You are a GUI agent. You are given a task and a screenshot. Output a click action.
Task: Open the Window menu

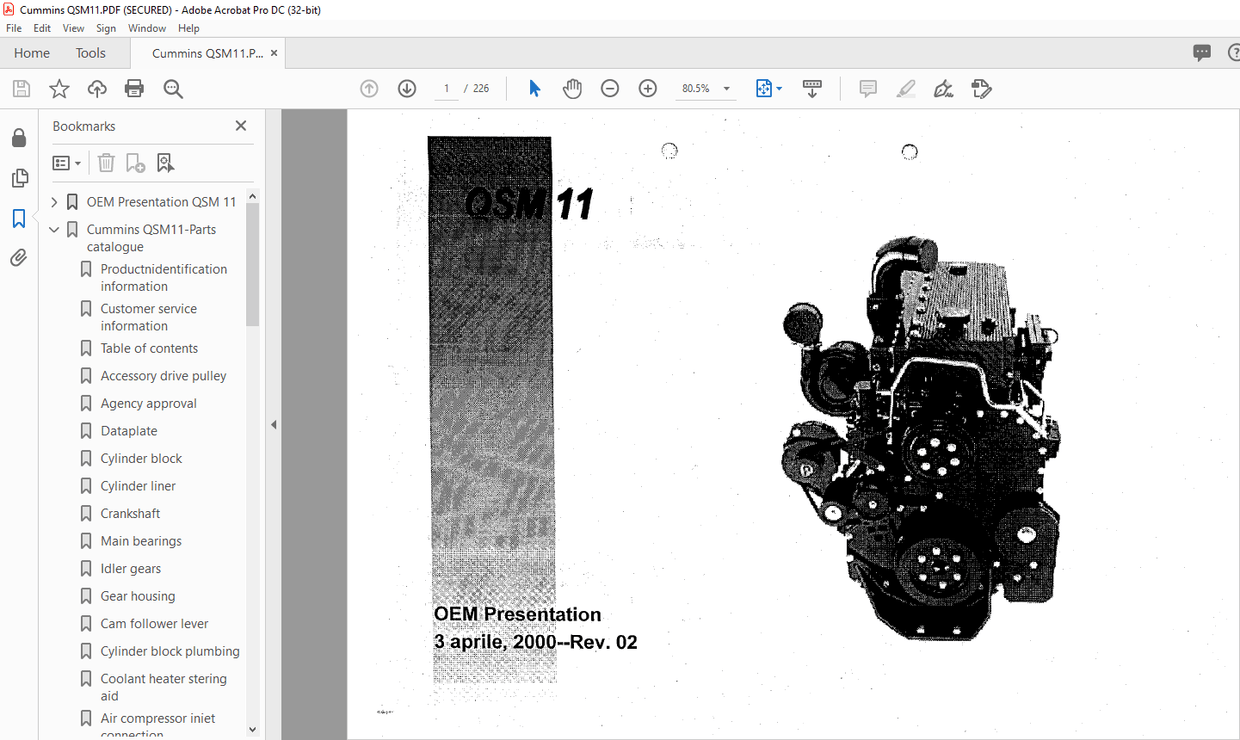(x=147, y=28)
